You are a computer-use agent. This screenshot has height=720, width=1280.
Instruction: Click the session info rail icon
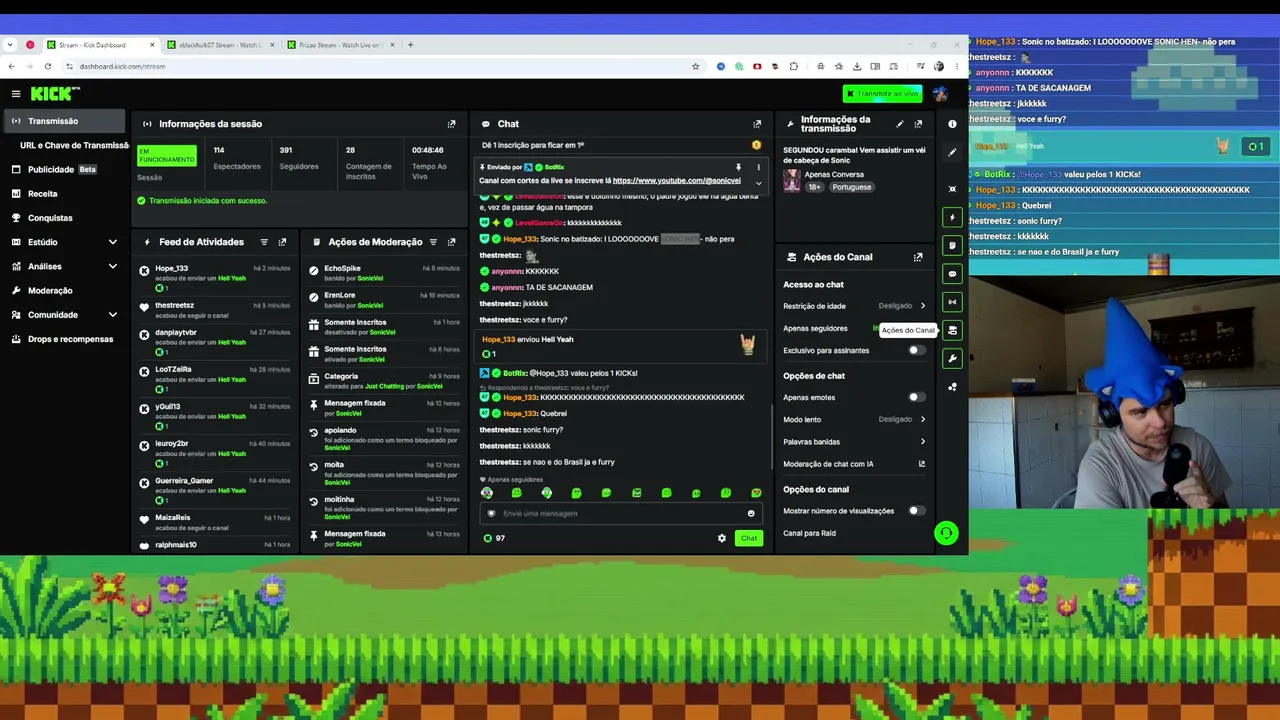tap(952, 302)
